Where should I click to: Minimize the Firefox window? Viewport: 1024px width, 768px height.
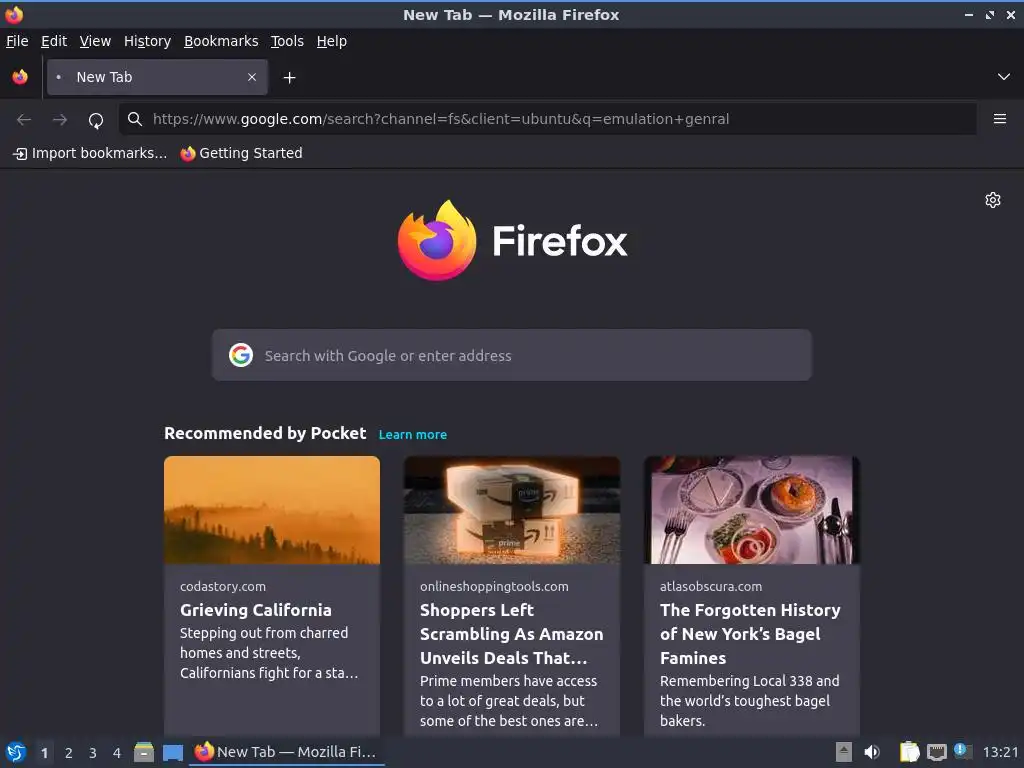(x=969, y=14)
